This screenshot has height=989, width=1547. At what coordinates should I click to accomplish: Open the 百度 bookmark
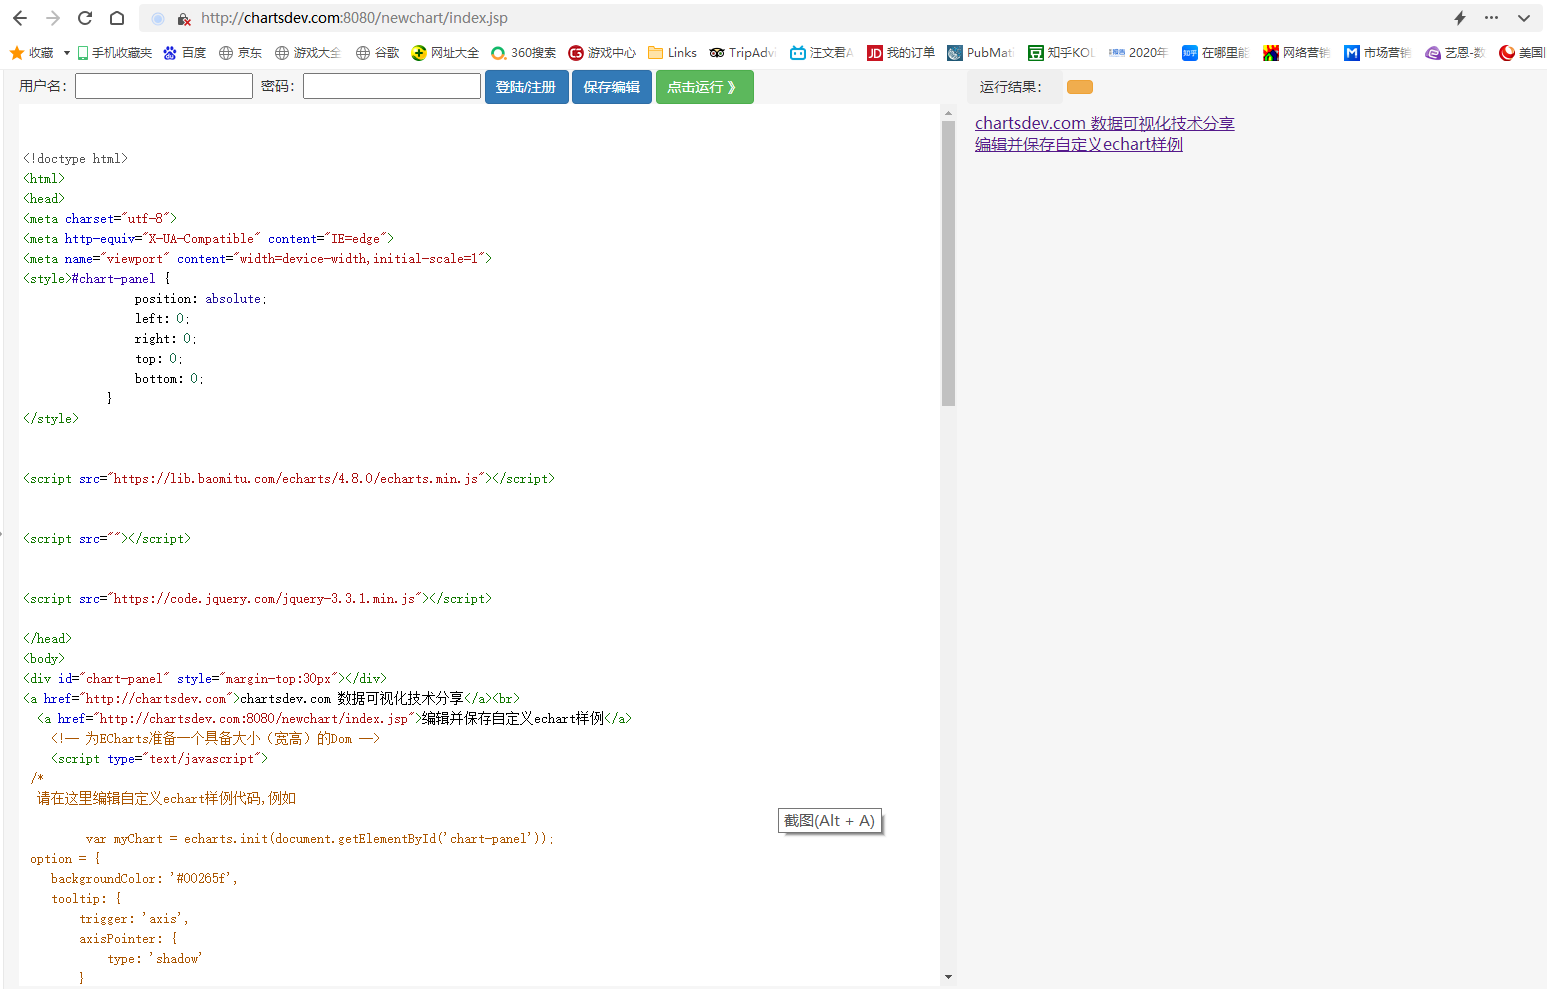click(x=185, y=52)
